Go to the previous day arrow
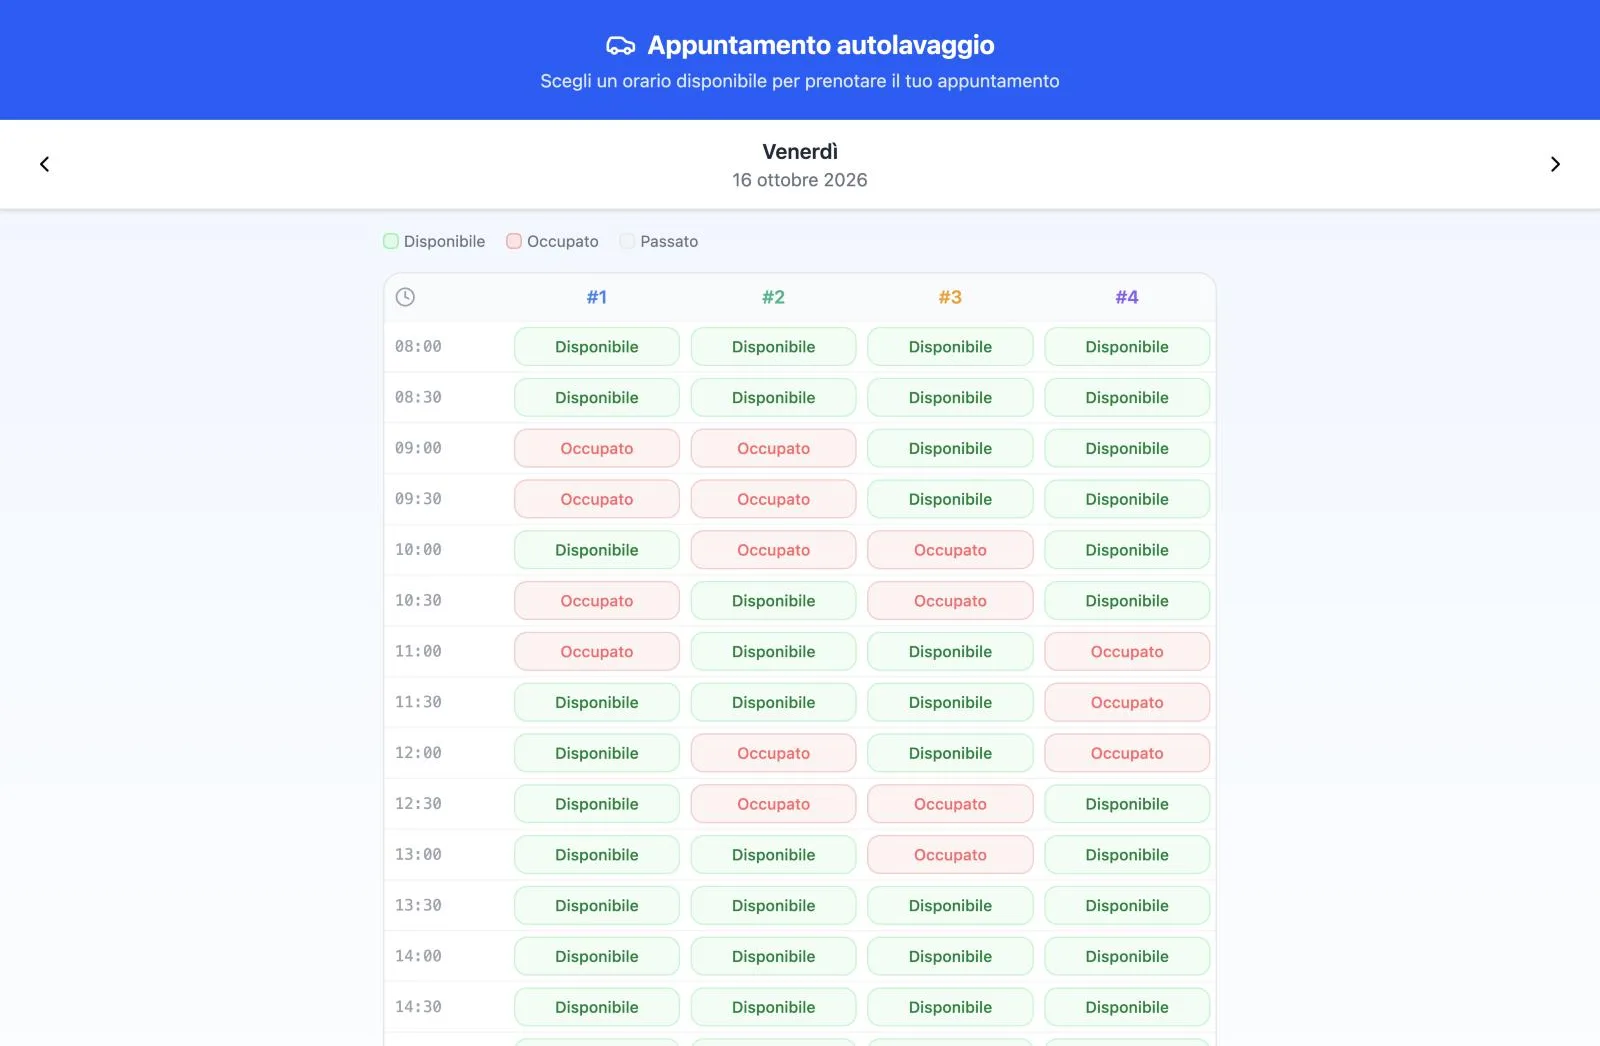Screen dimensions: 1600x1046 tap(44, 164)
